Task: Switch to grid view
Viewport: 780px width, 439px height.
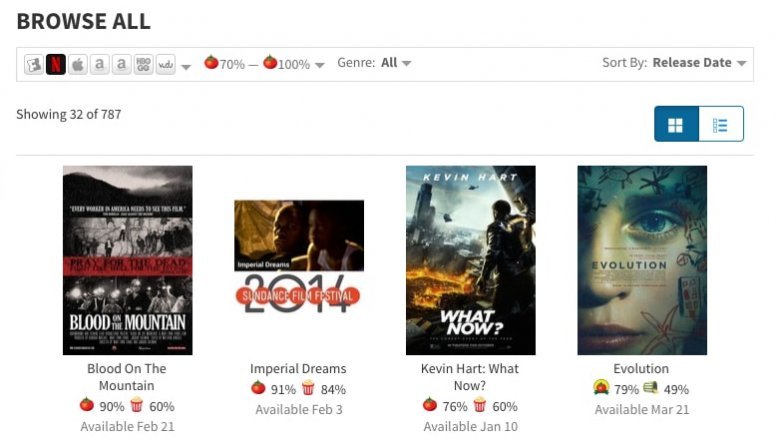Action: click(676, 124)
